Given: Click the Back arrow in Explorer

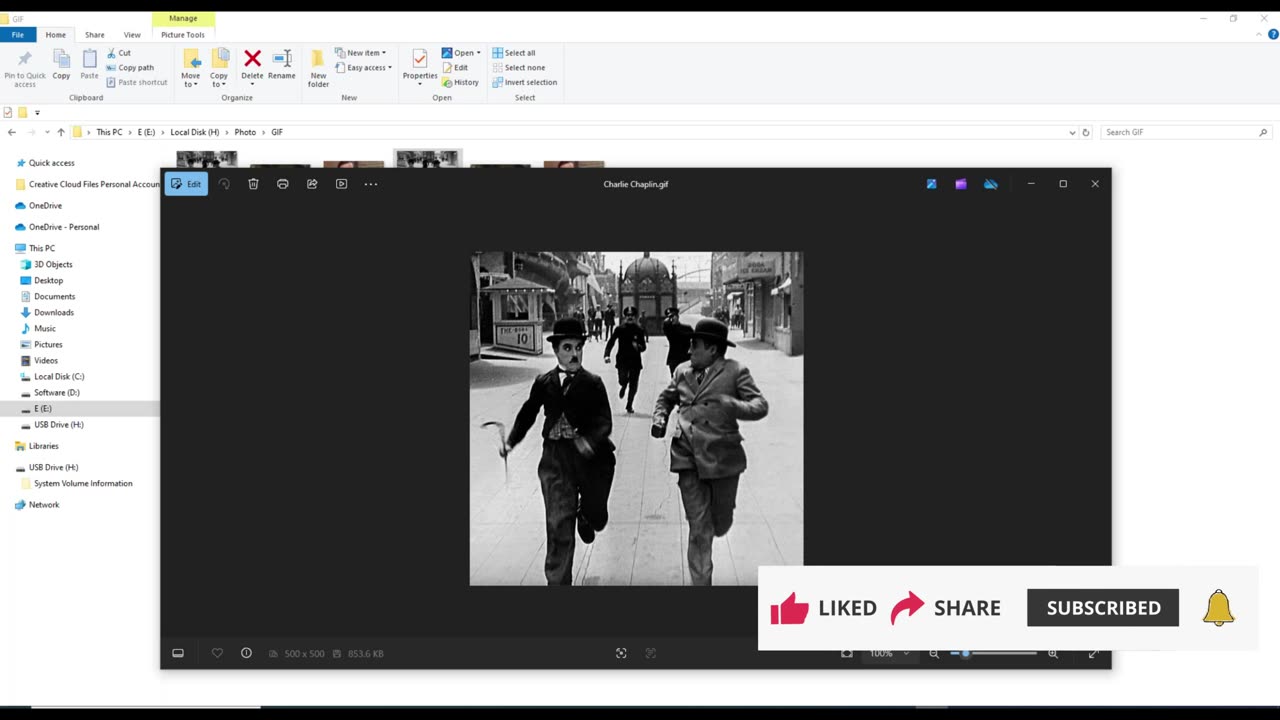Looking at the screenshot, I should tap(11, 132).
